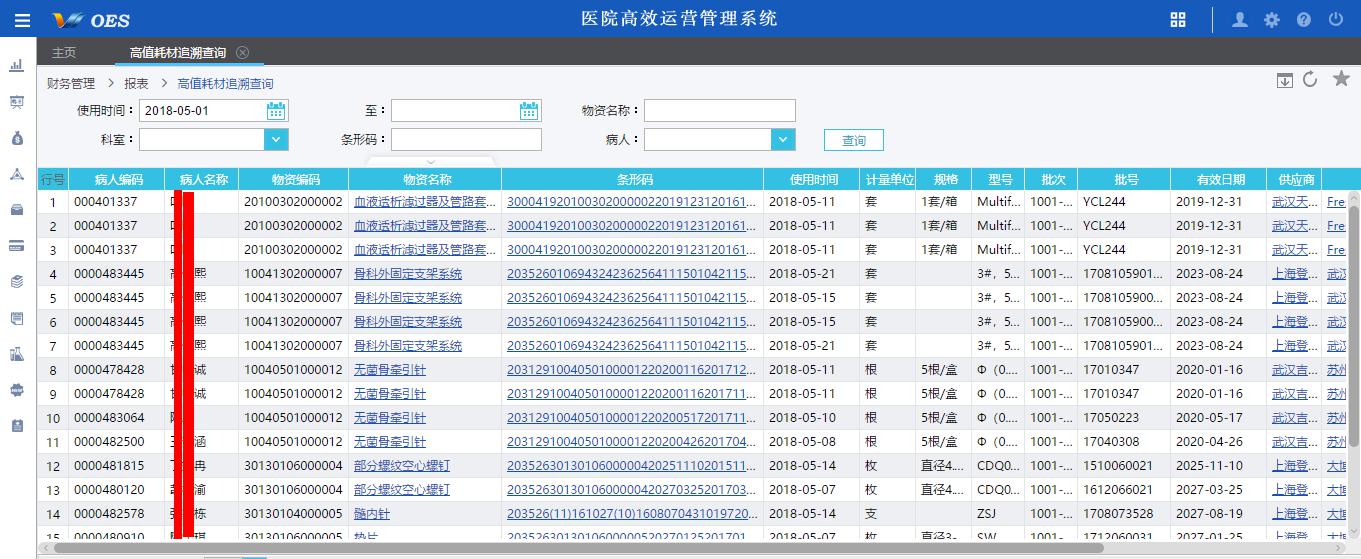The image size is (1361, 559).
Task: Switch to the 主页 tab
Action: pos(64,52)
